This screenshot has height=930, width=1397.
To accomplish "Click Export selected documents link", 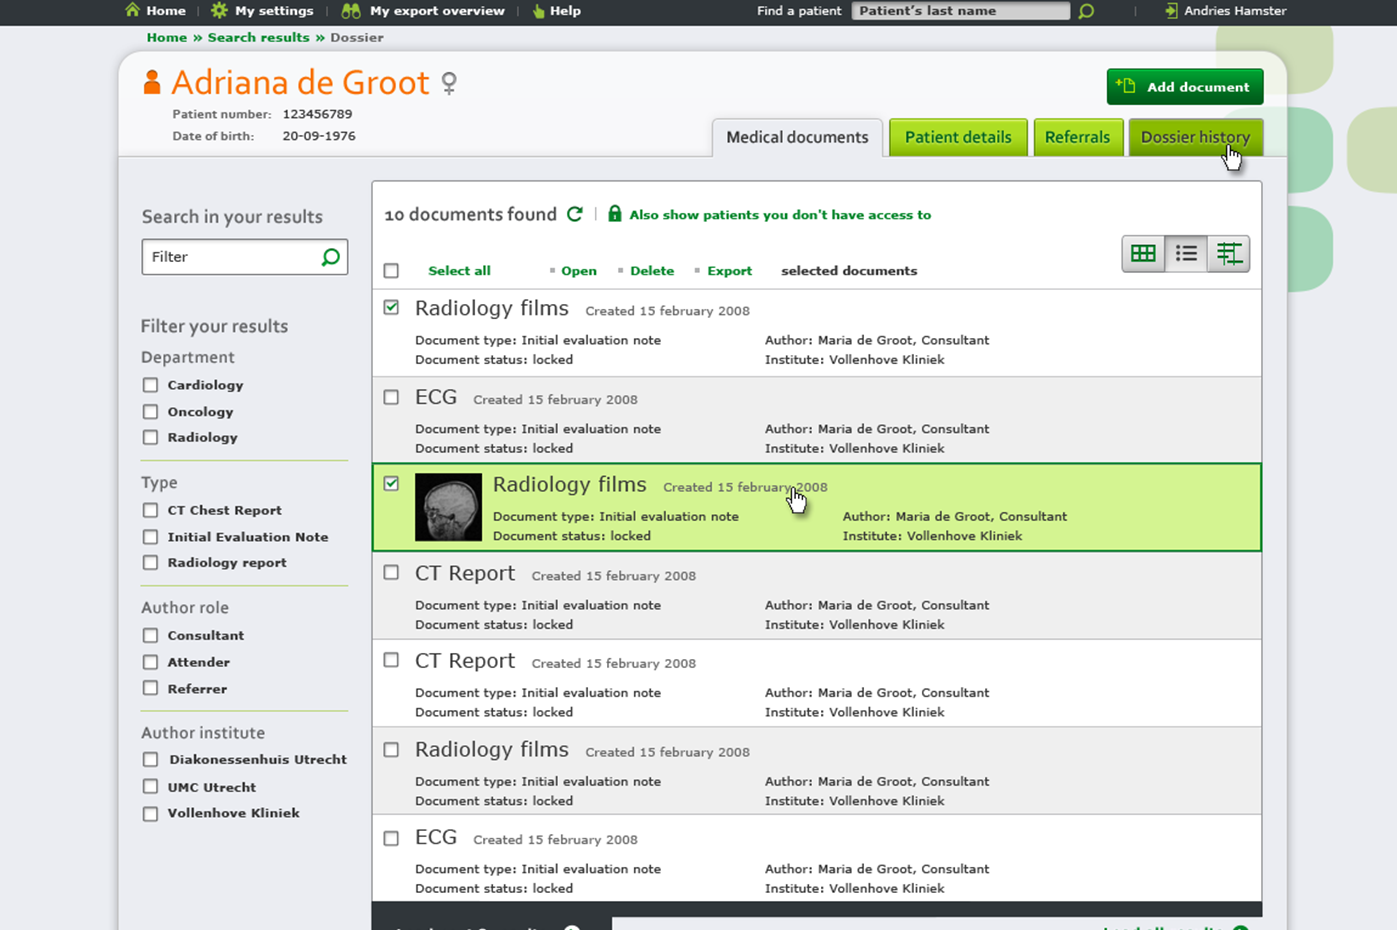I will tap(729, 271).
